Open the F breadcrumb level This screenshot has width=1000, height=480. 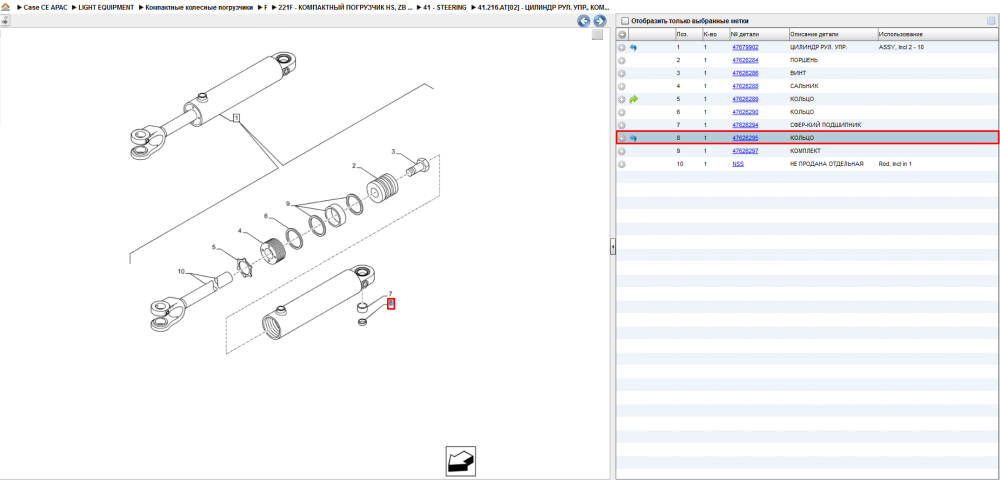coord(266,8)
